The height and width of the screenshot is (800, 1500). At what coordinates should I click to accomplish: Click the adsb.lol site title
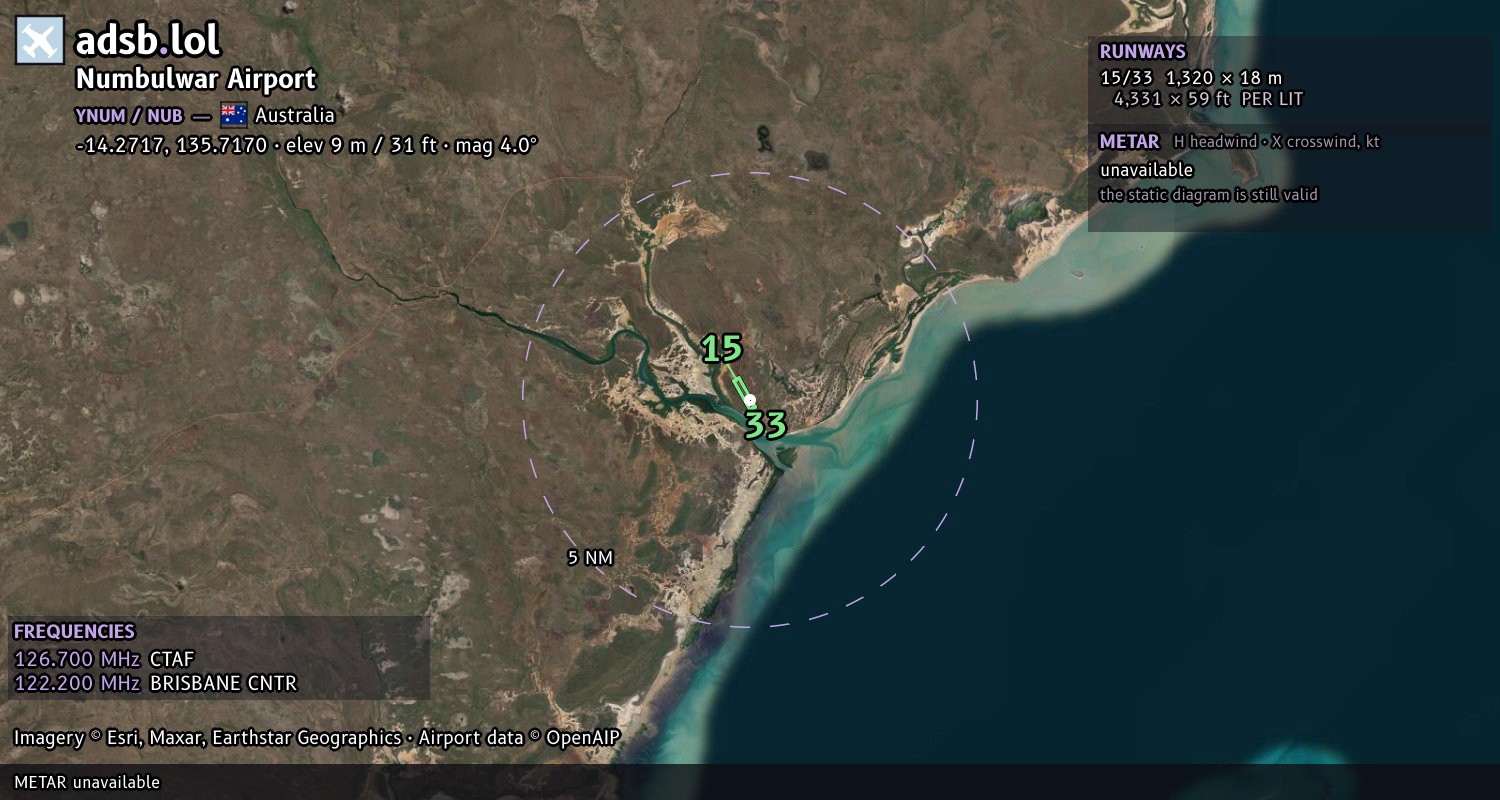coord(148,41)
